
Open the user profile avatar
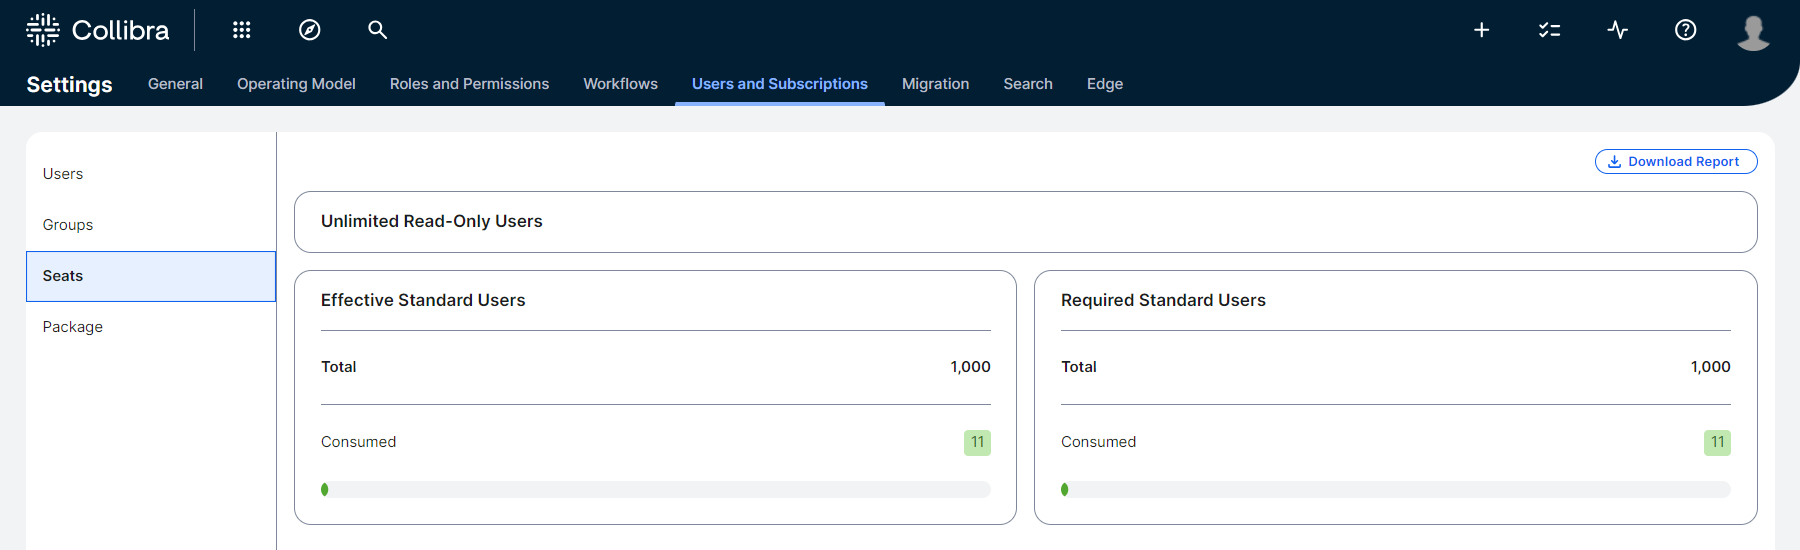coord(1753,32)
